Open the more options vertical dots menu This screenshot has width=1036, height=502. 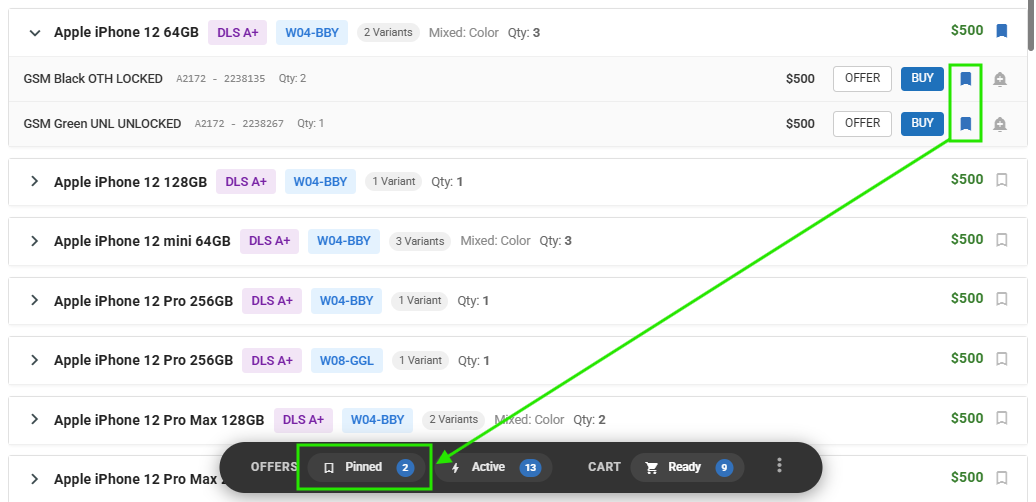(x=780, y=466)
